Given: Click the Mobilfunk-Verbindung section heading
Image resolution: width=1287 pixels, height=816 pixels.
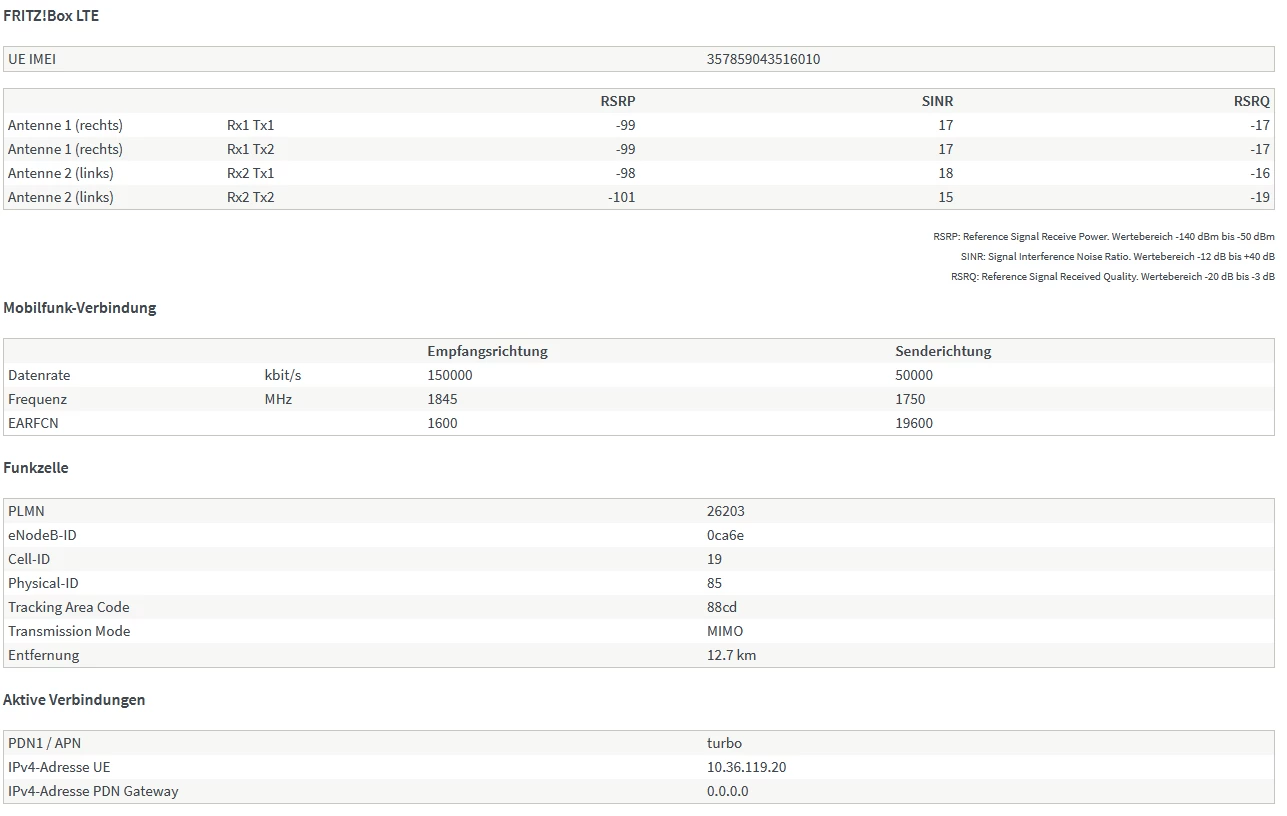Looking at the screenshot, I should (x=80, y=308).
